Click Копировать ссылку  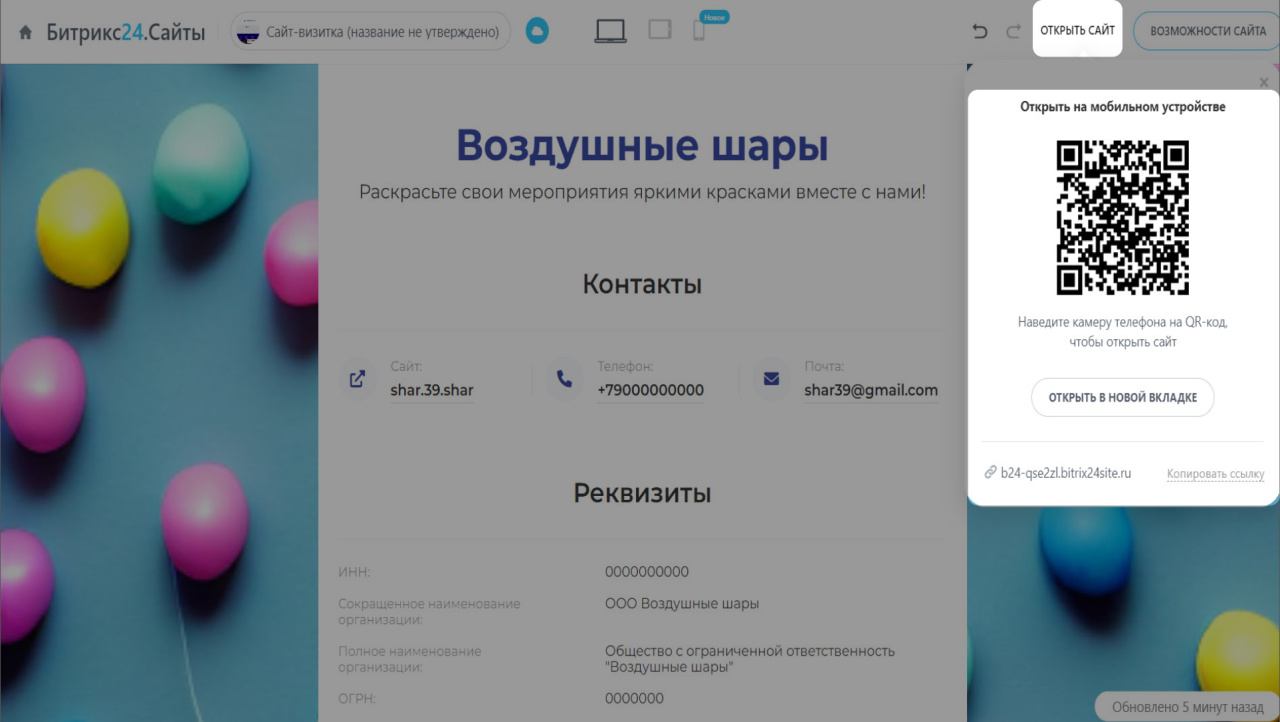tap(1215, 474)
